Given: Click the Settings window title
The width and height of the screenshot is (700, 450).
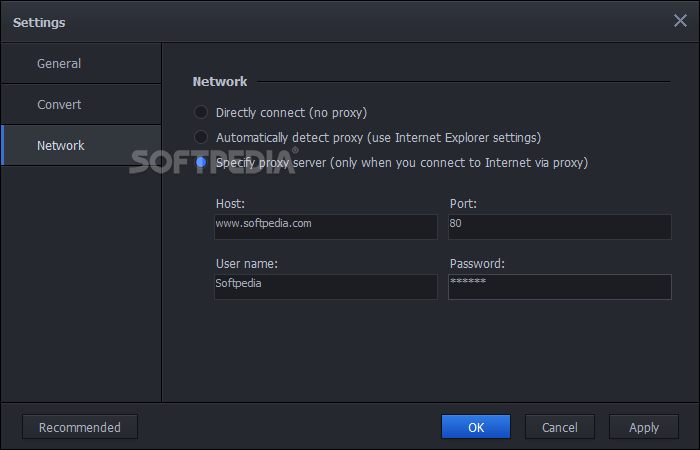Looking at the screenshot, I should [39, 22].
